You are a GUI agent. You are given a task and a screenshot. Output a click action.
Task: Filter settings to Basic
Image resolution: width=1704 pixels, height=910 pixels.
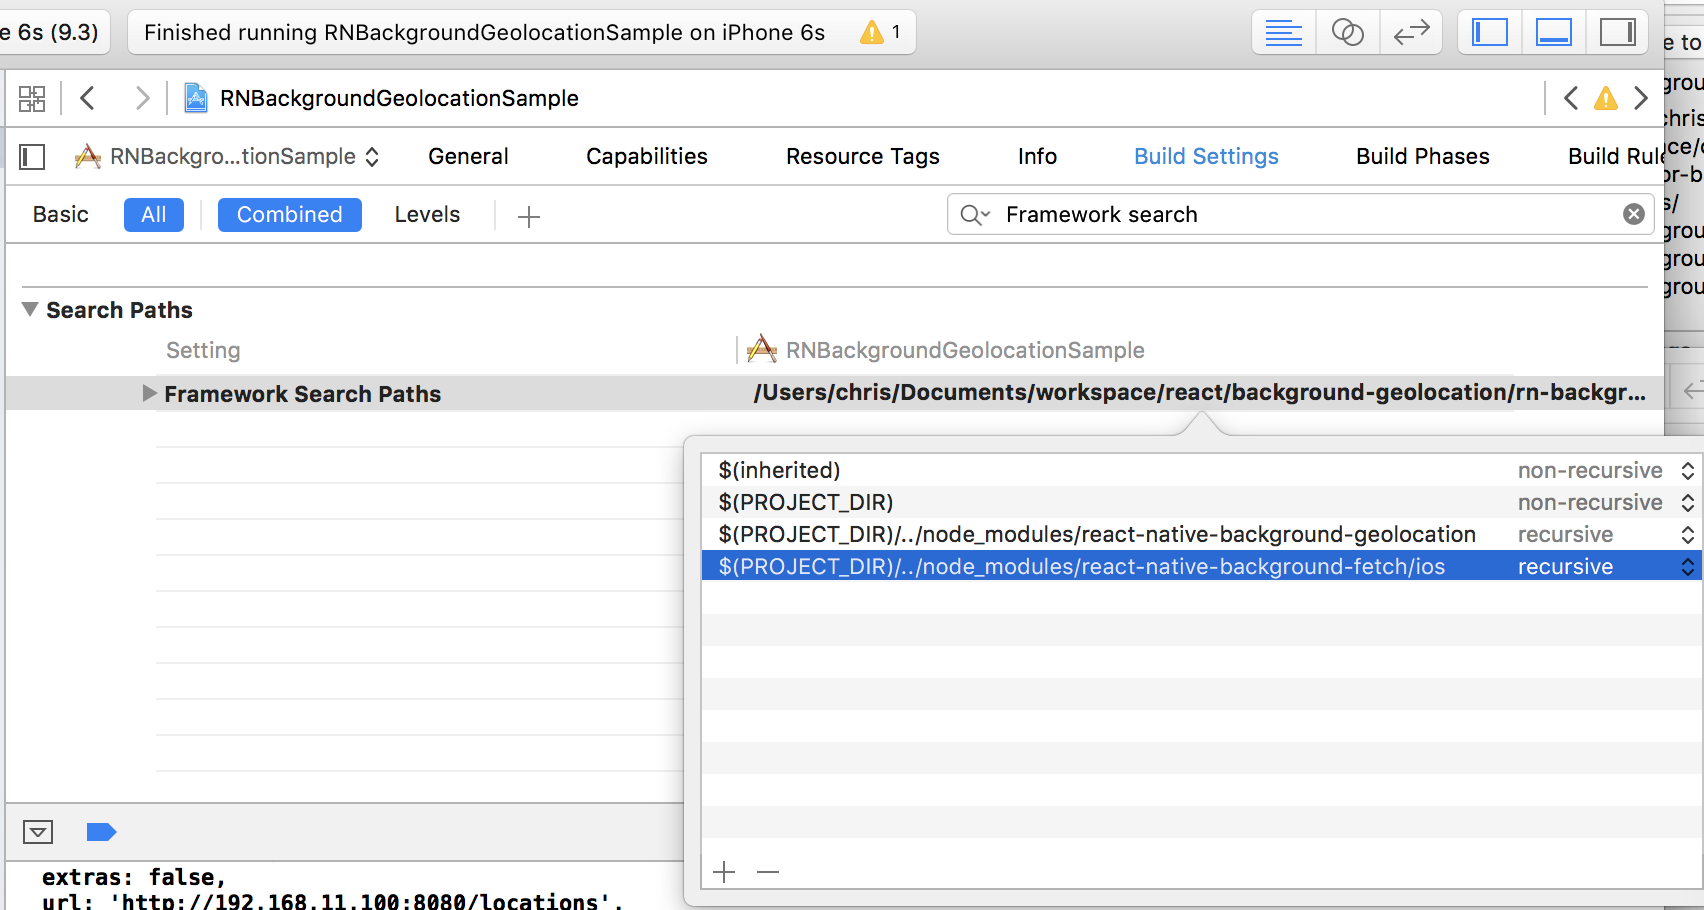tap(61, 215)
